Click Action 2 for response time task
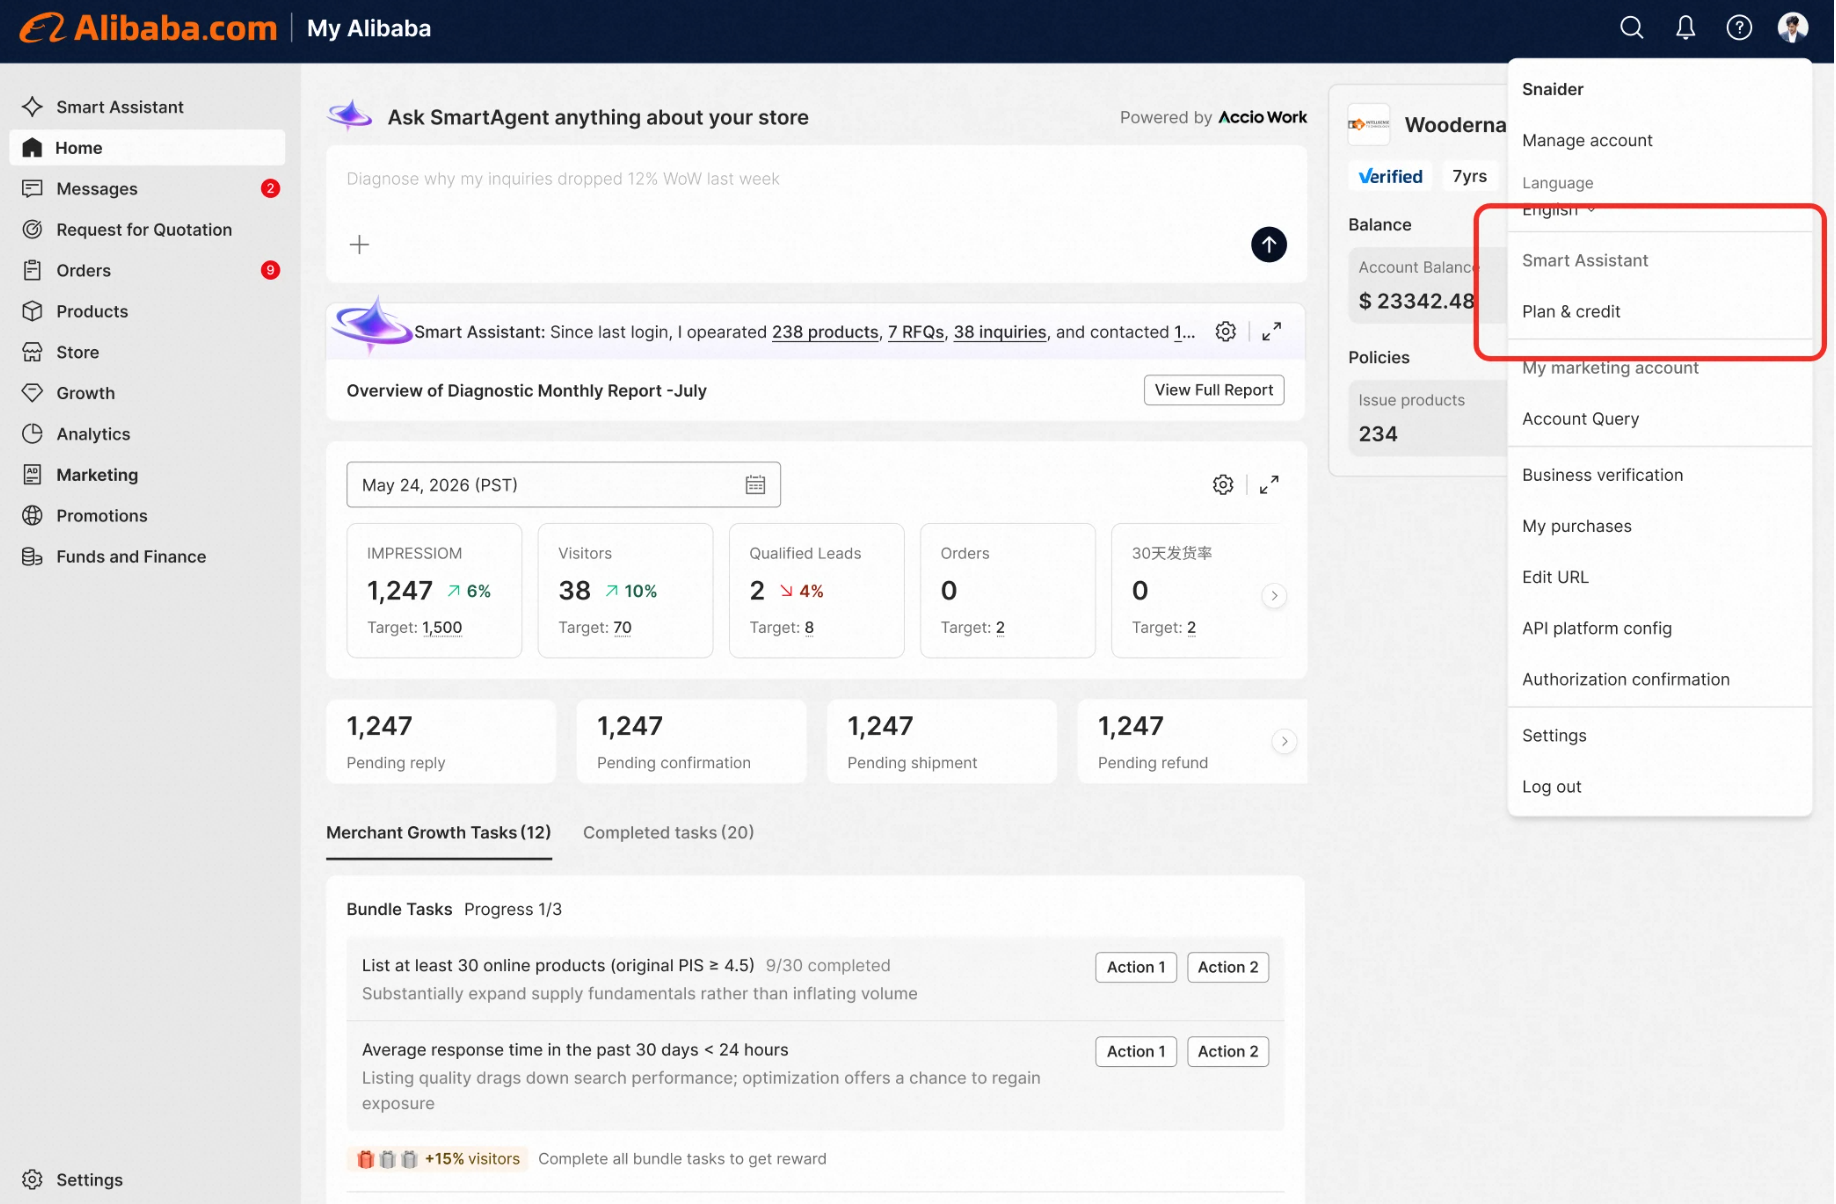Viewport: 1836px width, 1204px height. point(1229,1052)
